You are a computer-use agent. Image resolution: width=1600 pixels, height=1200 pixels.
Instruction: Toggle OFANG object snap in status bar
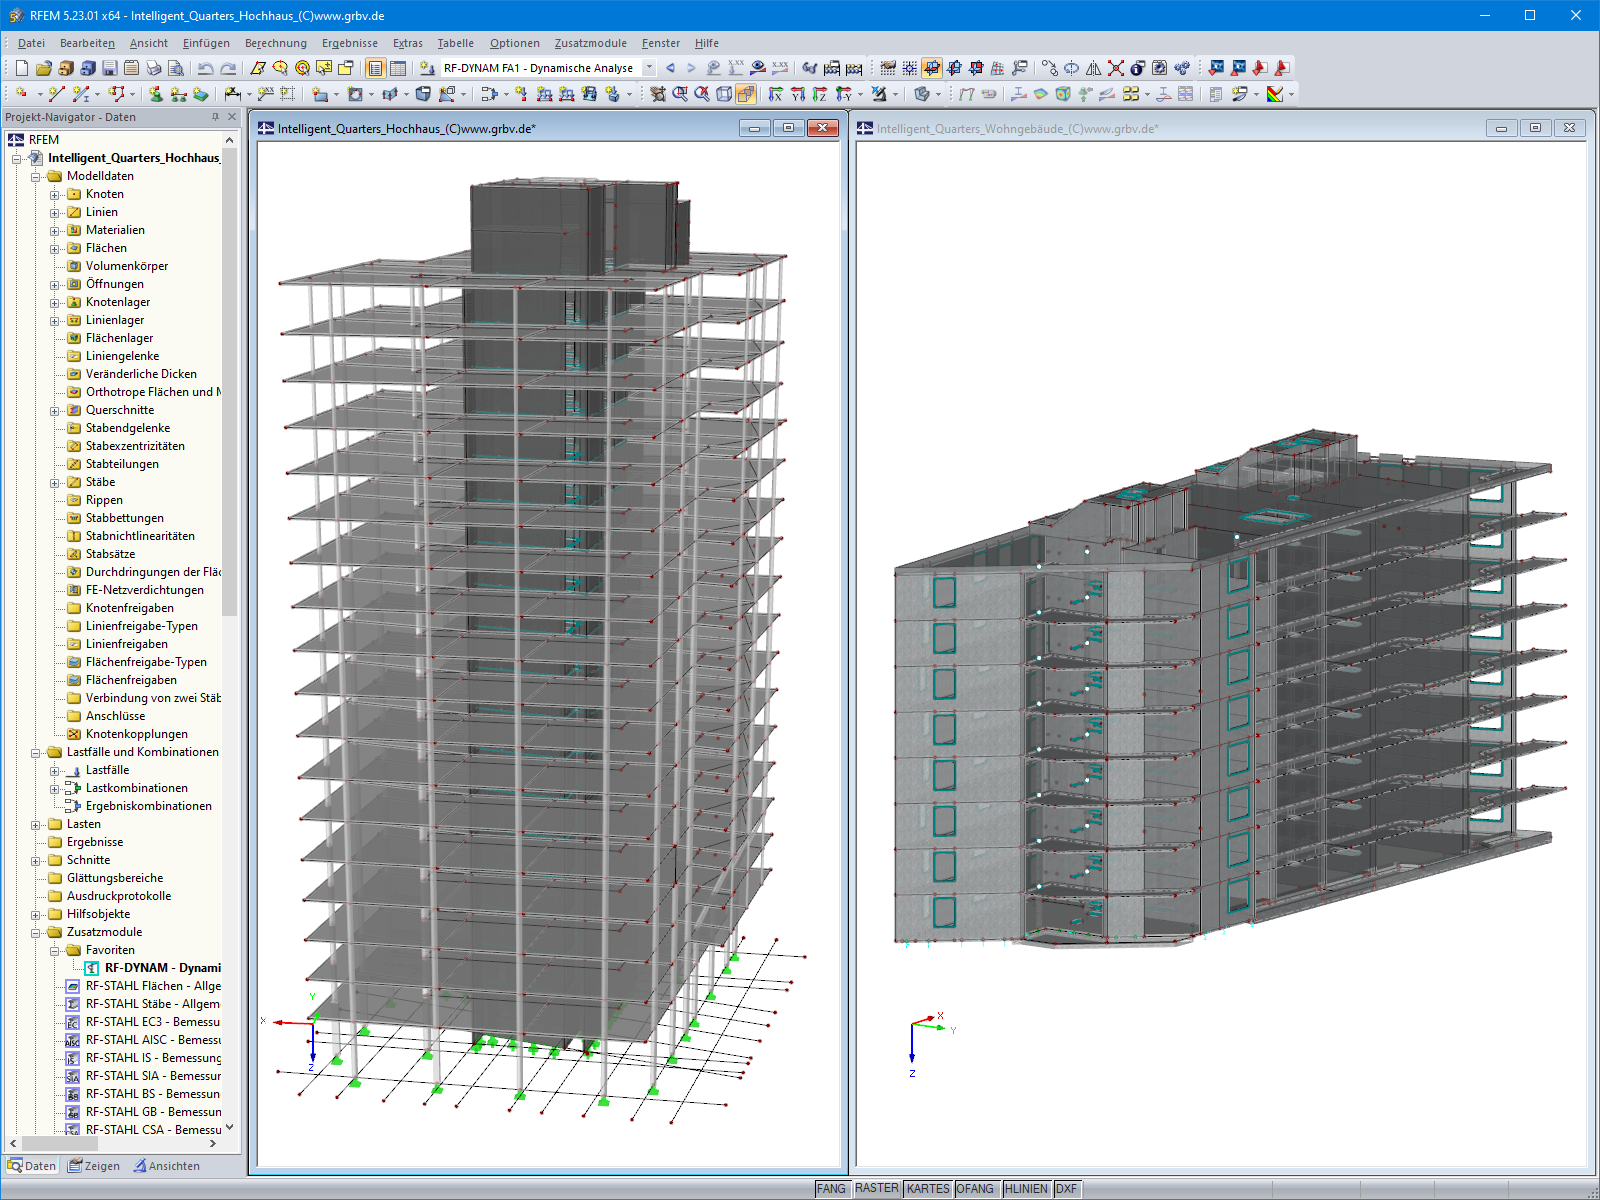[x=975, y=1189]
